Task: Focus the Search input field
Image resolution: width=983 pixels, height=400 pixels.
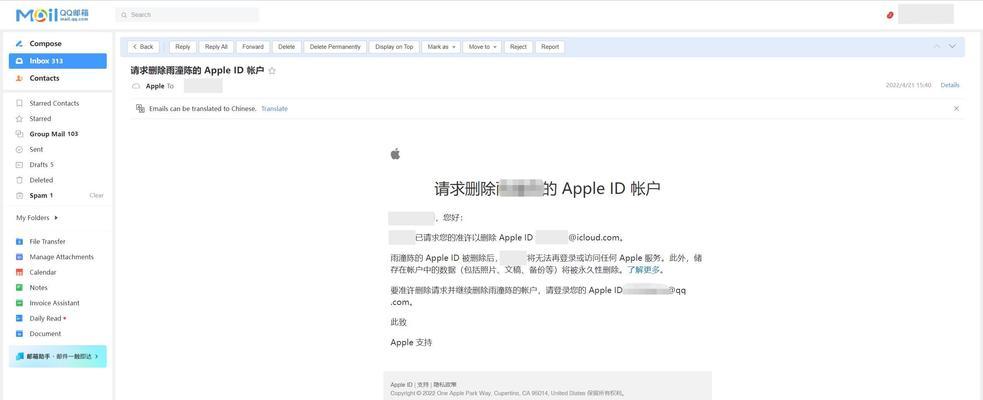Action: (187, 15)
